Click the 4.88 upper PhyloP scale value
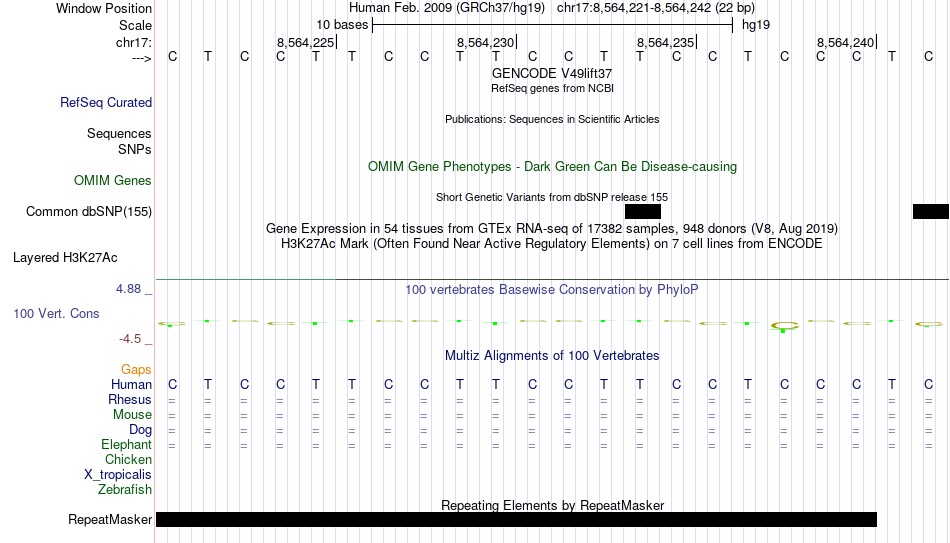950x543 pixels. coord(128,289)
